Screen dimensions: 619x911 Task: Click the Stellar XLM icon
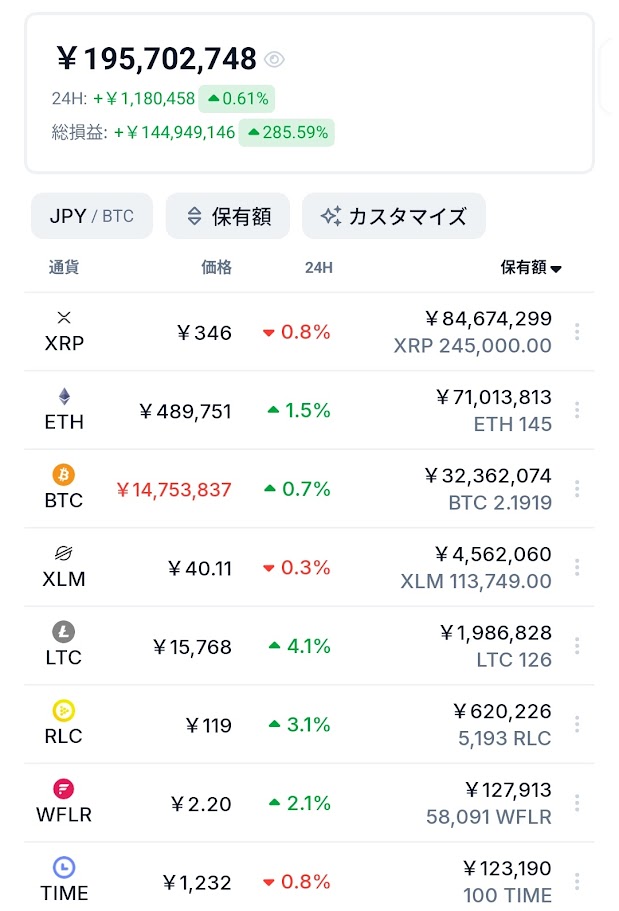(x=64, y=553)
